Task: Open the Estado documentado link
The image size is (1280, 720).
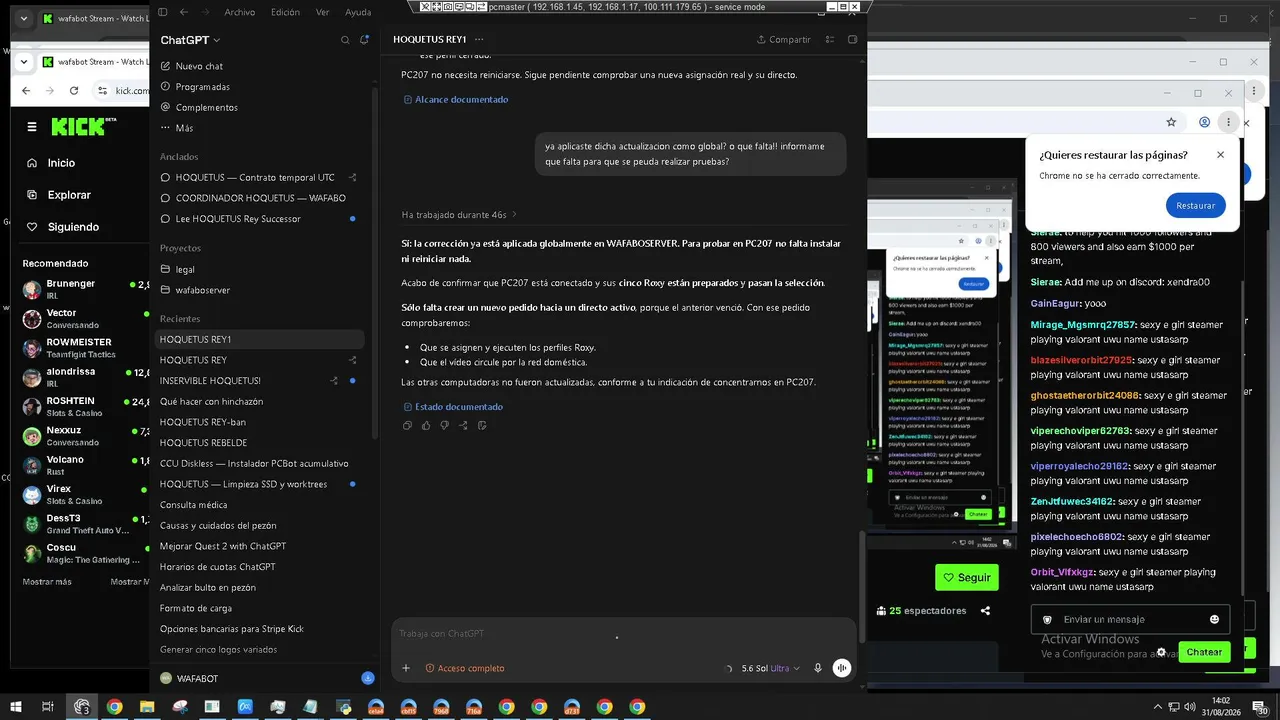Action: coord(452,407)
